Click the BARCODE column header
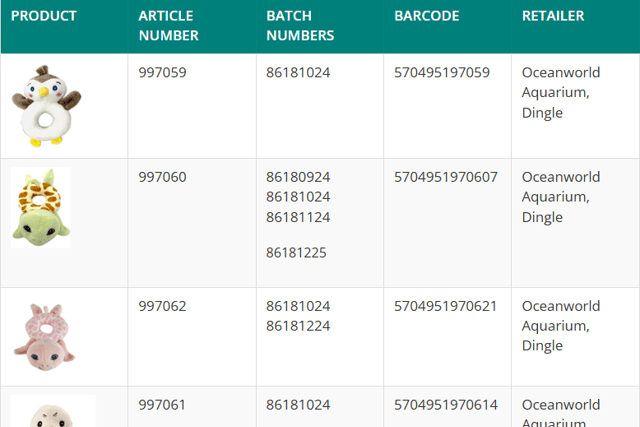 point(427,16)
